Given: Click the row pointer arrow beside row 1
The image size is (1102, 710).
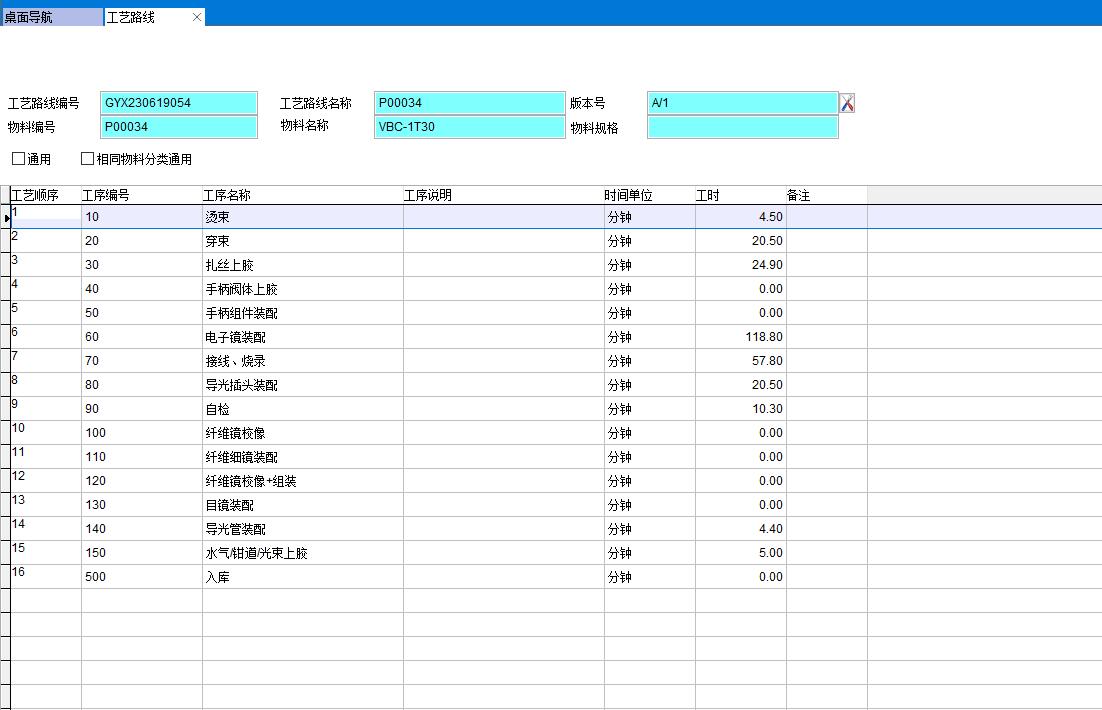Looking at the screenshot, I should (x=7, y=217).
